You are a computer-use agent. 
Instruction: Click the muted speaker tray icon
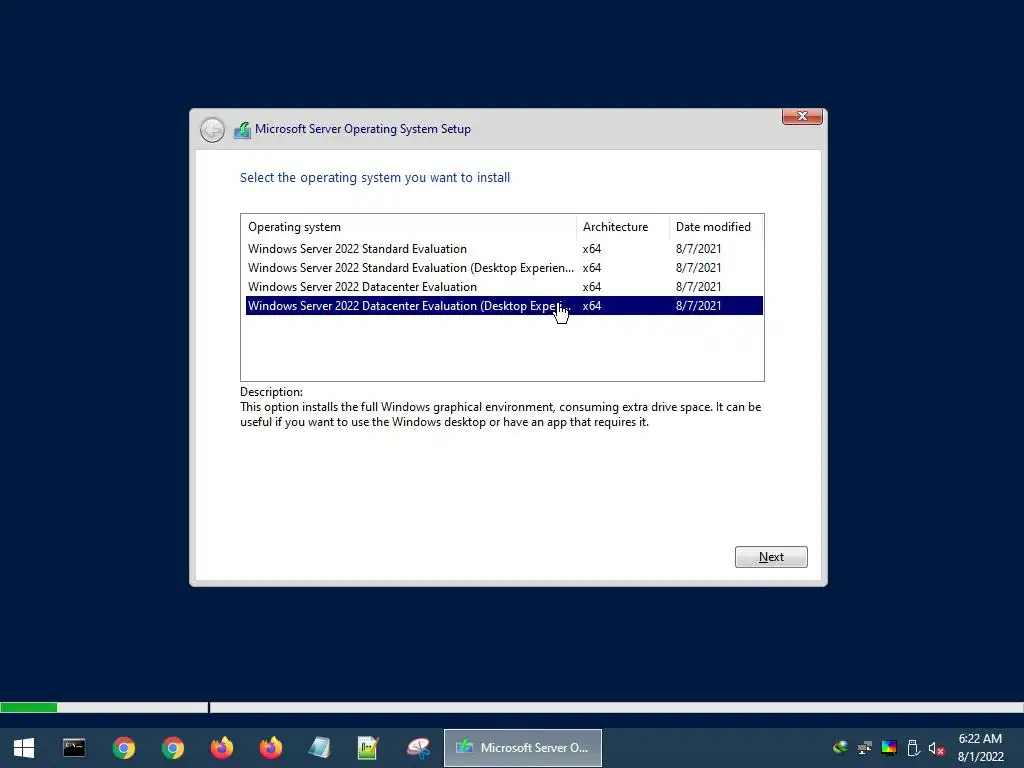(936, 748)
